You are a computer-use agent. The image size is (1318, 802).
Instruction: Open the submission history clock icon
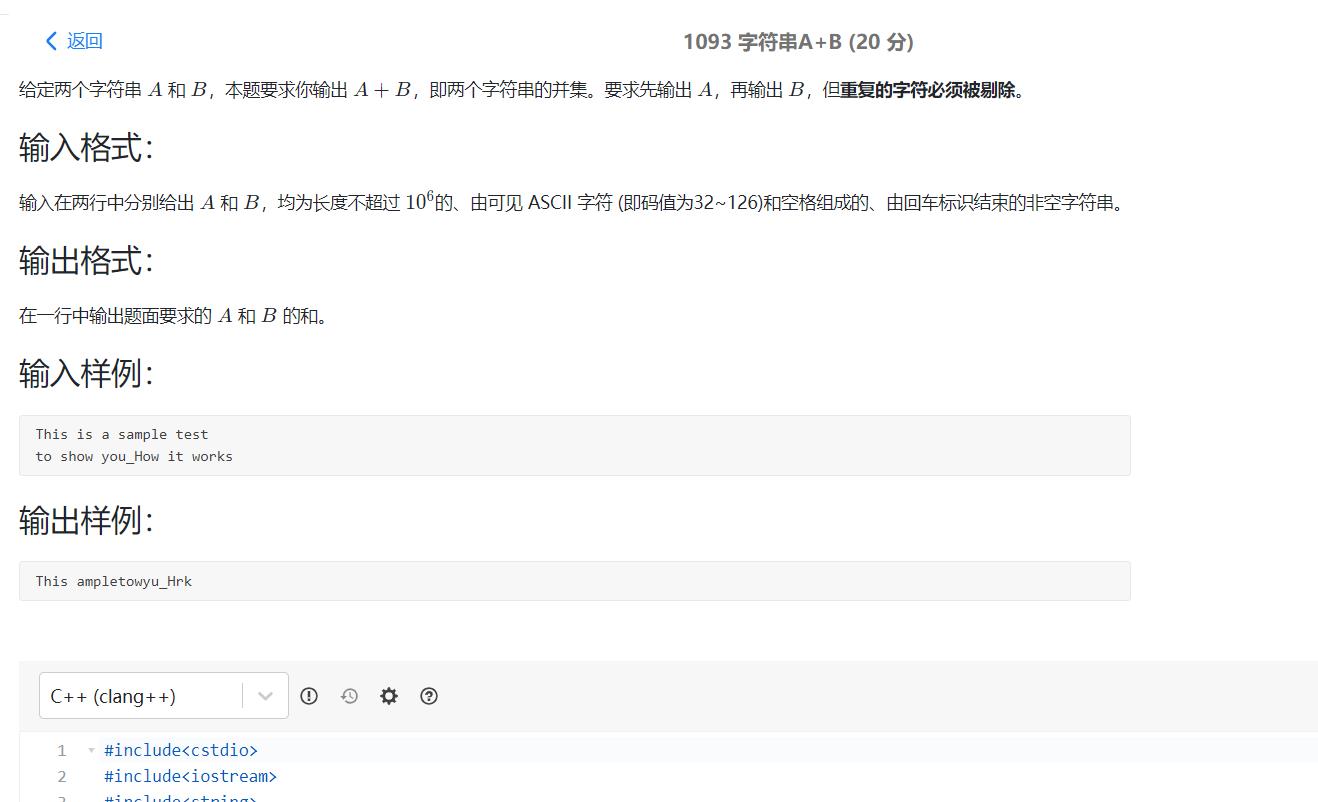coord(349,696)
